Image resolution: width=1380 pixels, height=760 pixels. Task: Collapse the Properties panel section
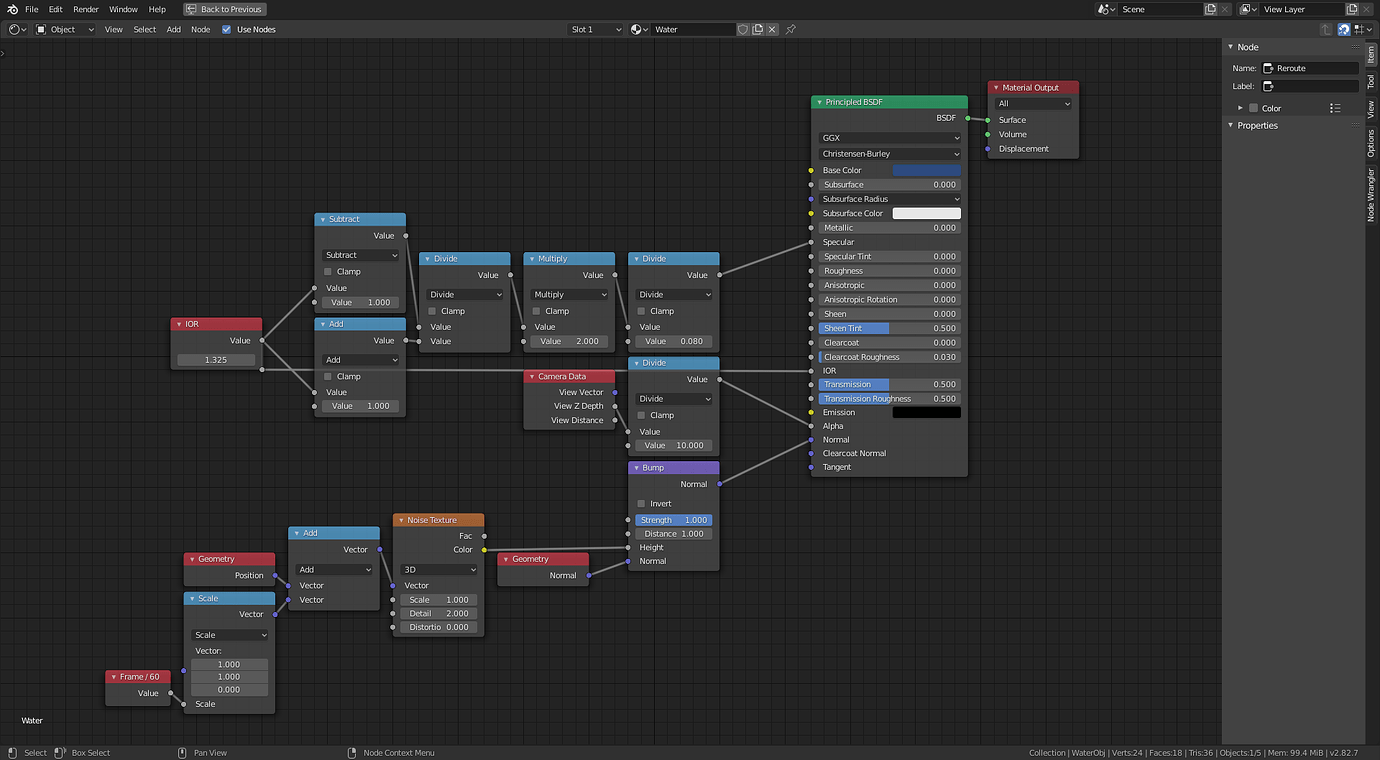pyautogui.click(x=1232, y=125)
